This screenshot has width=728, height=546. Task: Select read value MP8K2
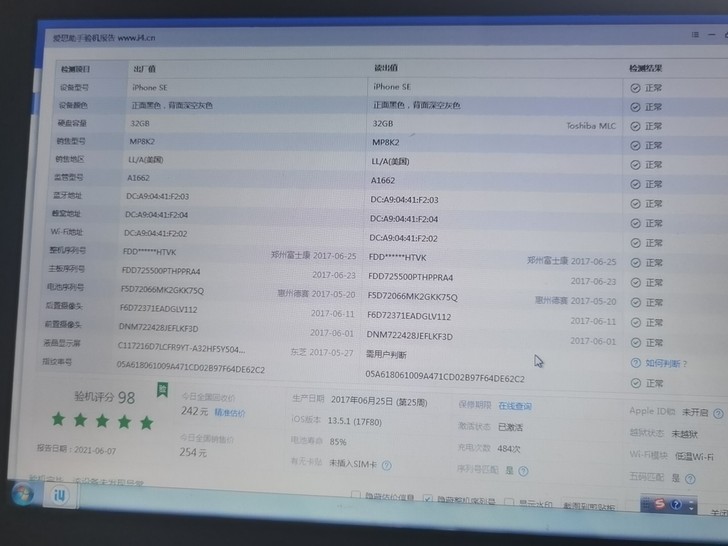pyautogui.click(x=386, y=142)
